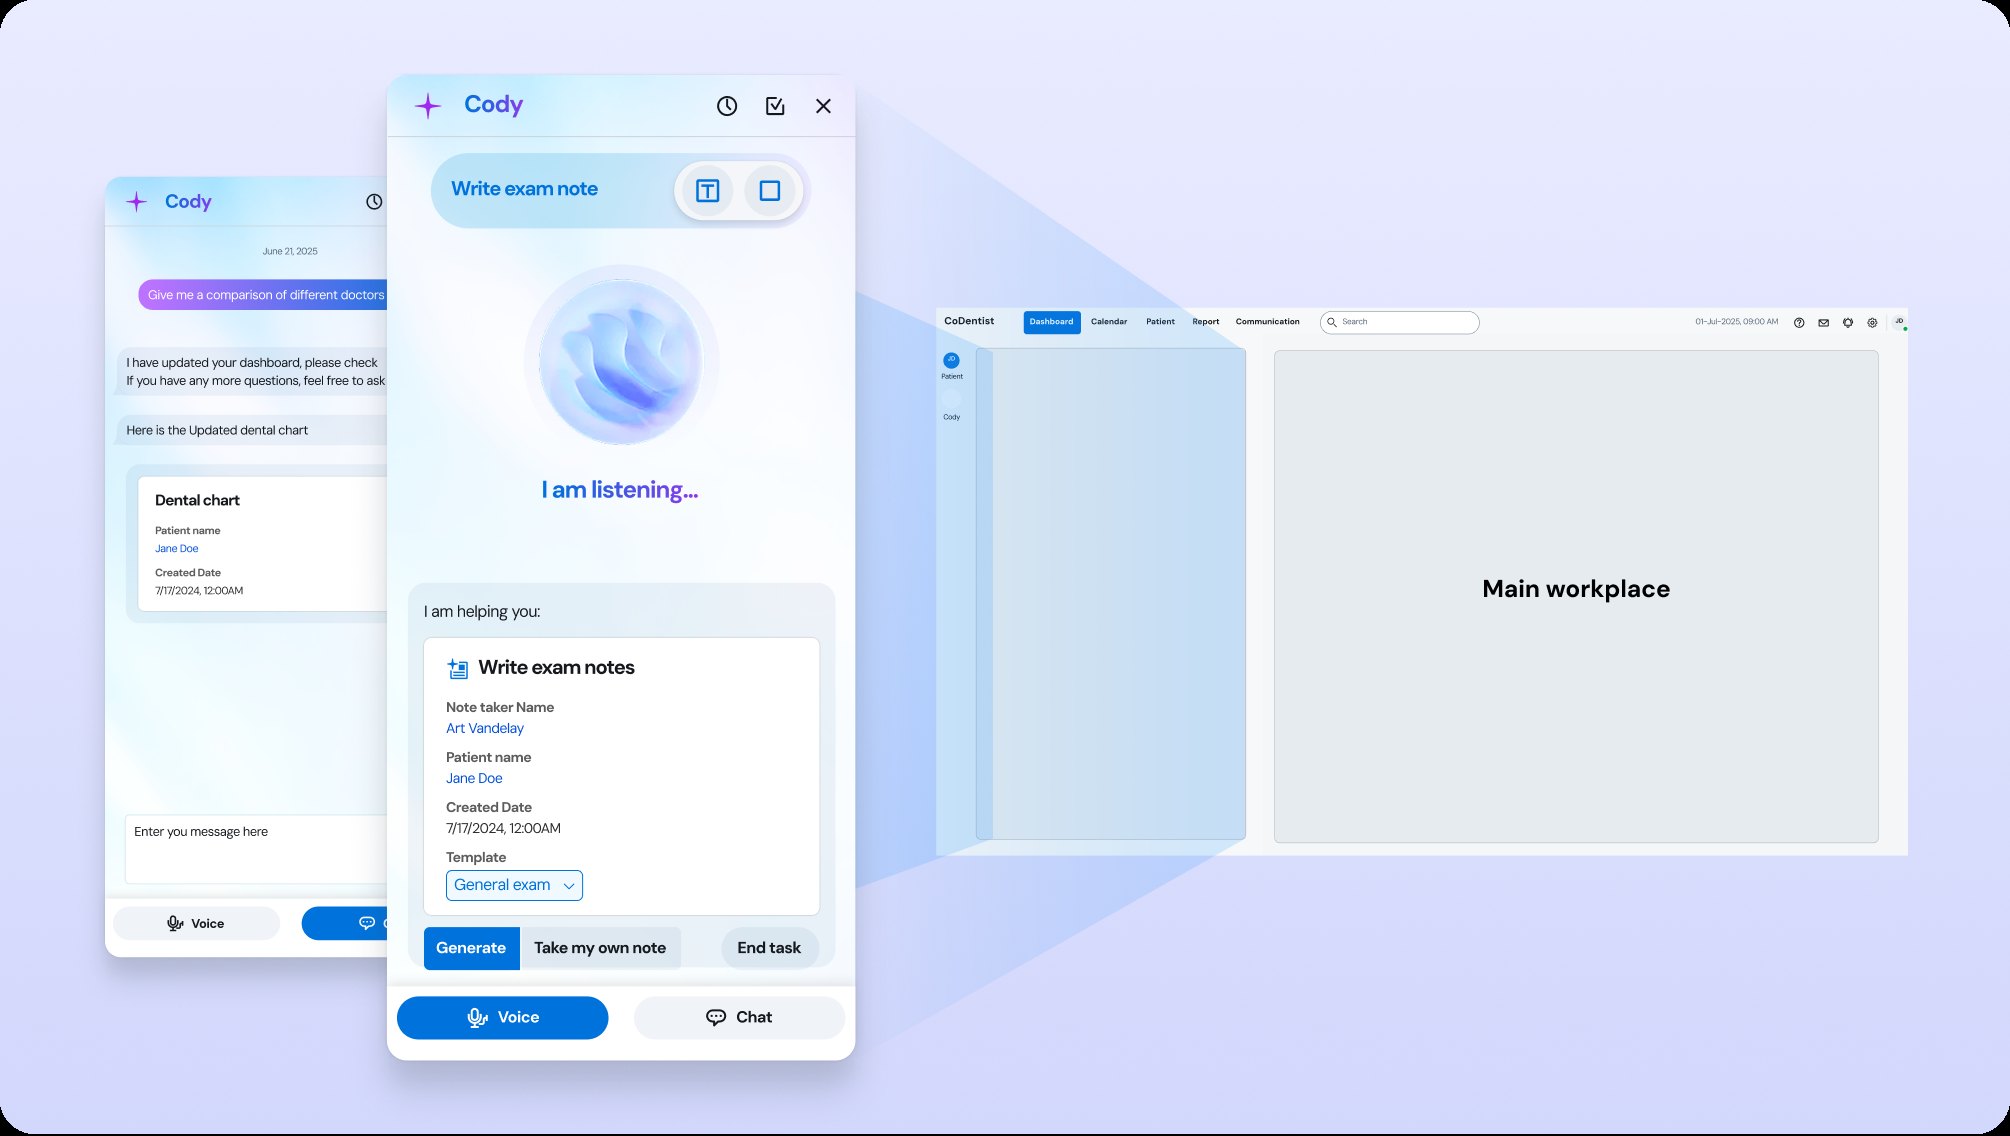
Task: Open the General exam template dropdown
Action: click(x=514, y=885)
